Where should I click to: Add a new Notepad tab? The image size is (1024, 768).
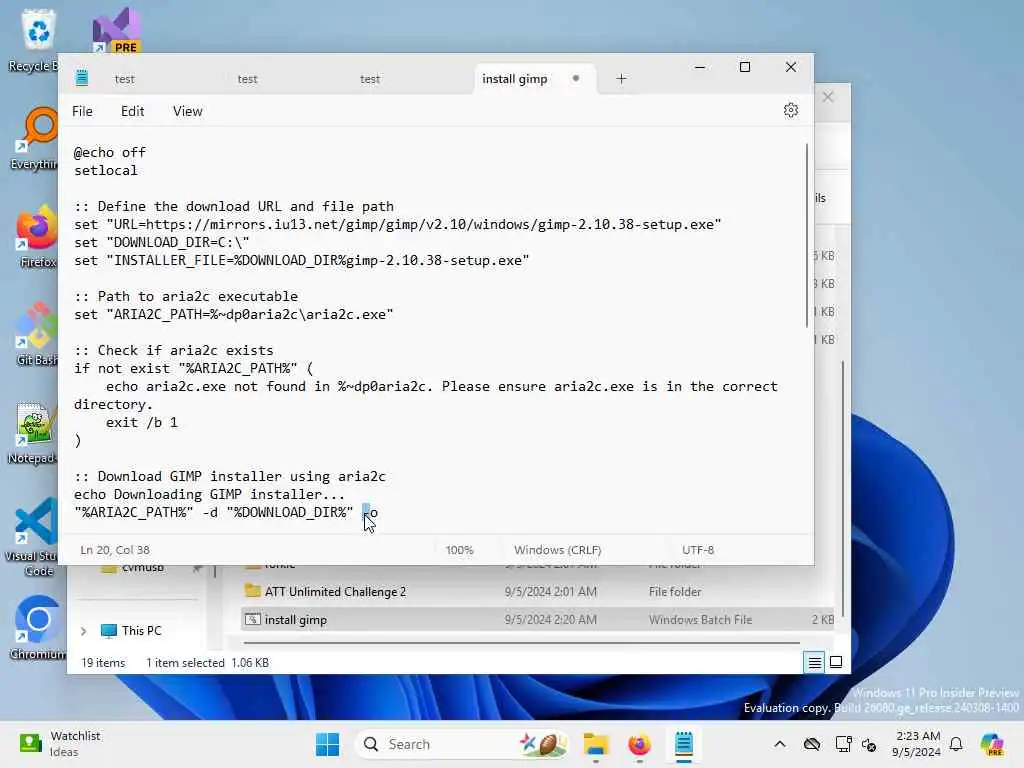click(x=621, y=79)
